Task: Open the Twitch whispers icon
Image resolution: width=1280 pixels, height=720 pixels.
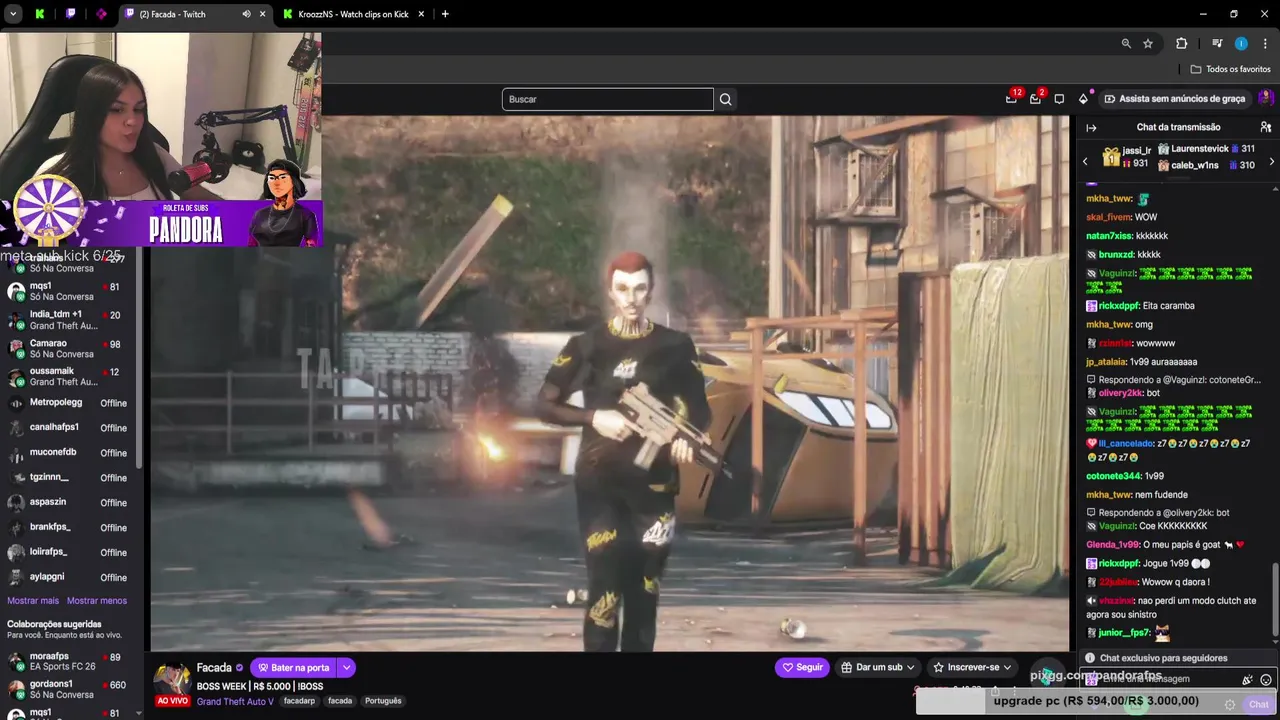Action: 1059,99
